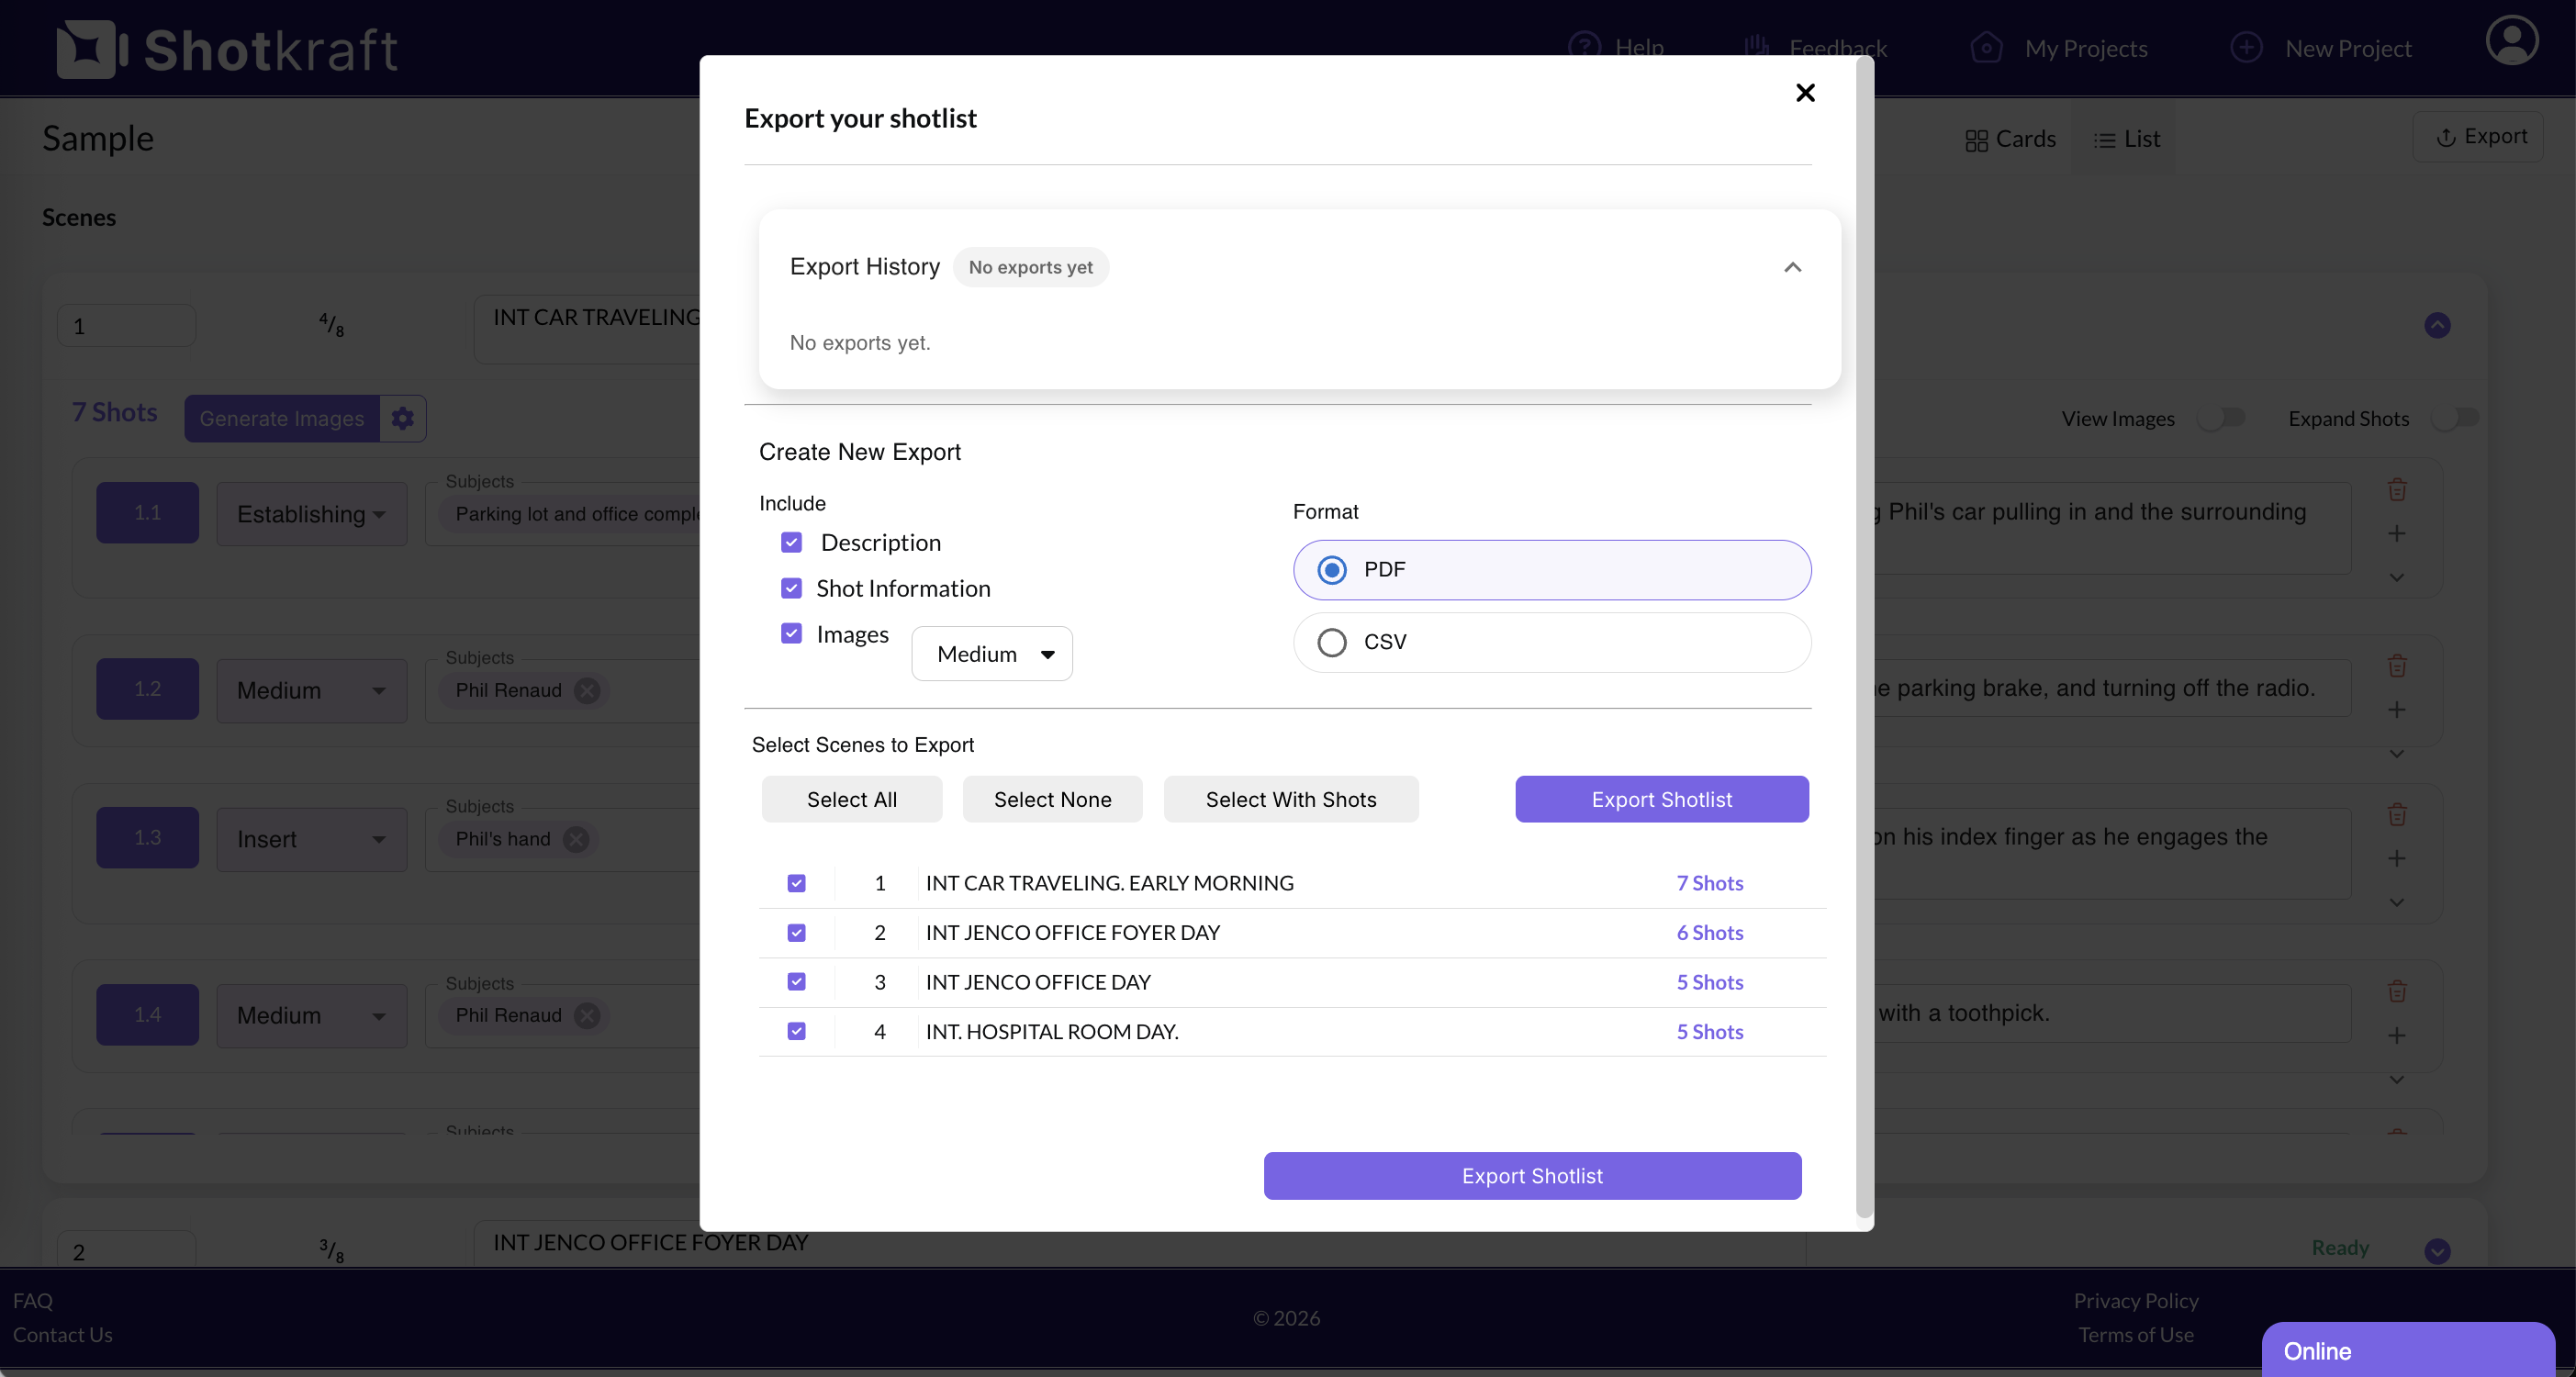Image resolution: width=2576 pixels, height=1377 pixels.
Task: Select the CSV format radio button
Action: click(x=1331, y=642)
